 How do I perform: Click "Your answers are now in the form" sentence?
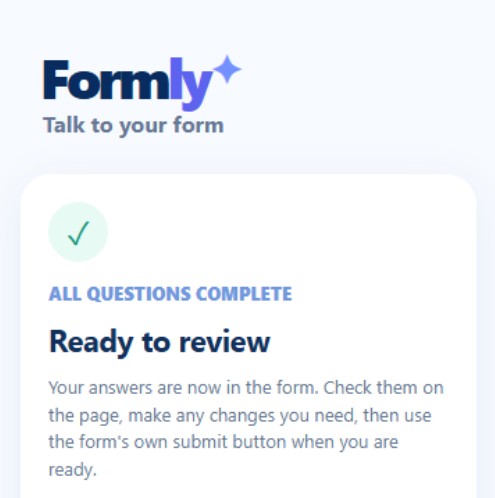coord(184,388)
